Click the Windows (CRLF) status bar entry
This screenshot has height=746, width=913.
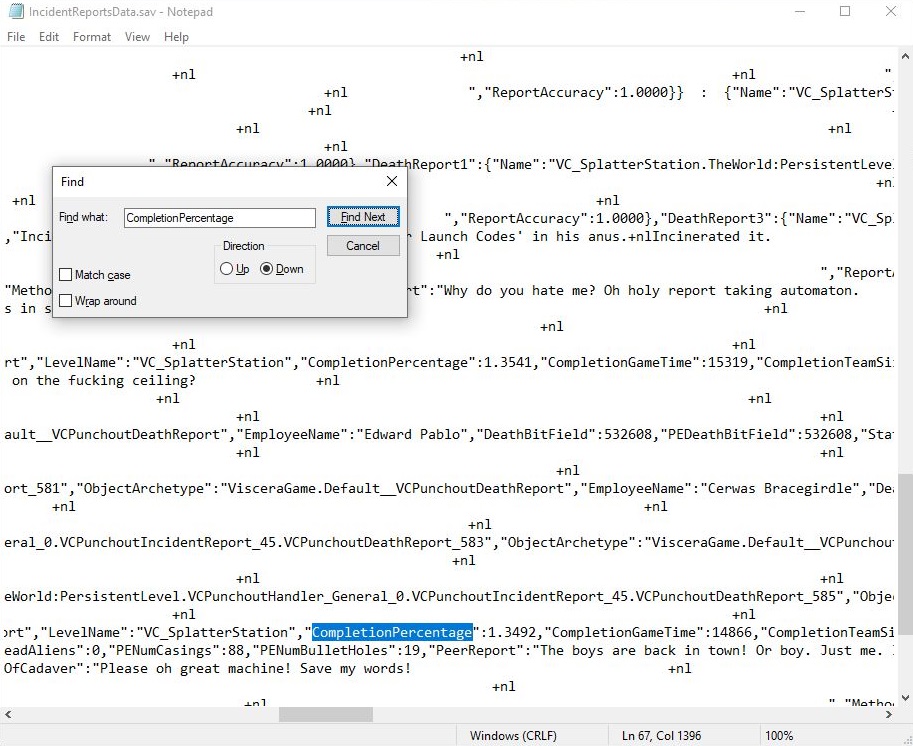[513, 736]
